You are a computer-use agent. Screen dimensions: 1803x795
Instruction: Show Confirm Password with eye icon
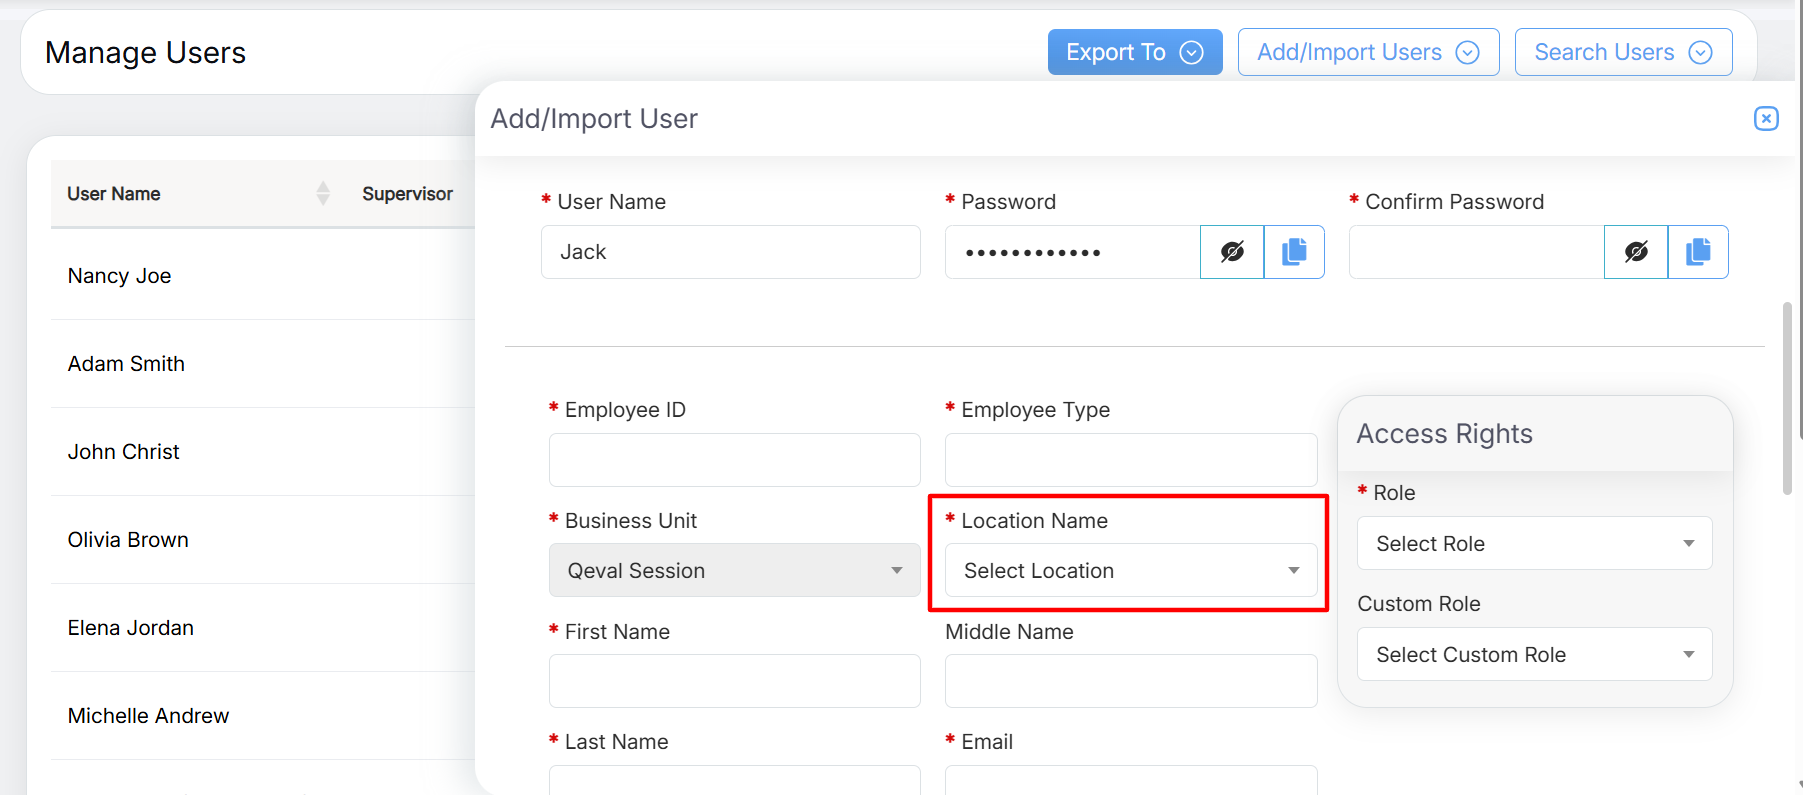[x=1636, y=252]
